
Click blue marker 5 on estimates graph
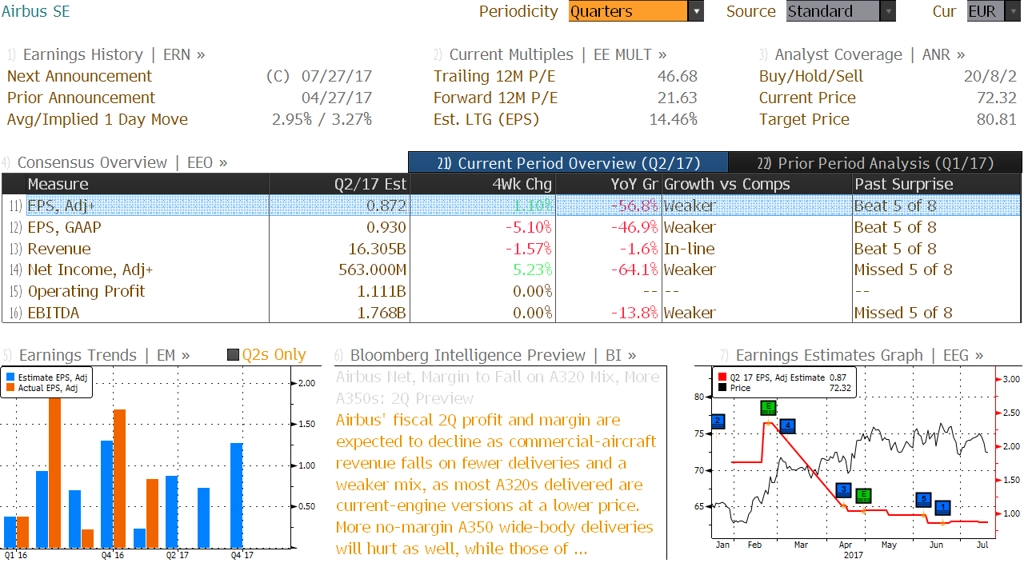(923, 500)
